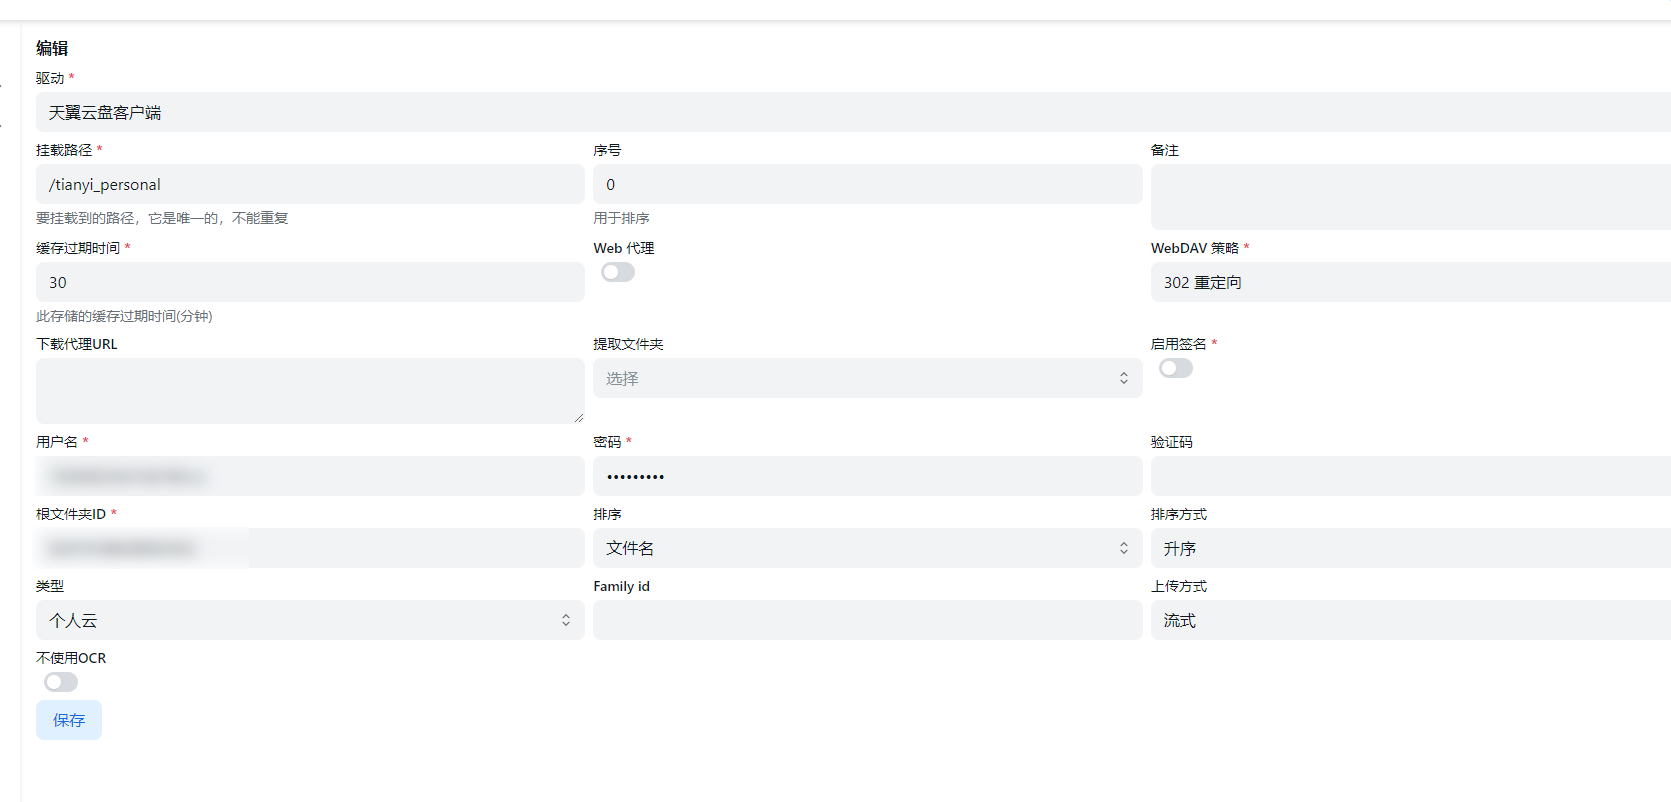This screenshot has width=1671, height=802.
Task: Click the Family id input field
Action: [866, 620]
